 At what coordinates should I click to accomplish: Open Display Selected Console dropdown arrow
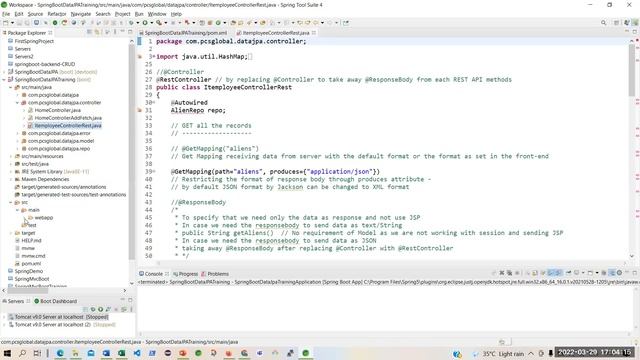pyautogui.click(x=583, y=273)
